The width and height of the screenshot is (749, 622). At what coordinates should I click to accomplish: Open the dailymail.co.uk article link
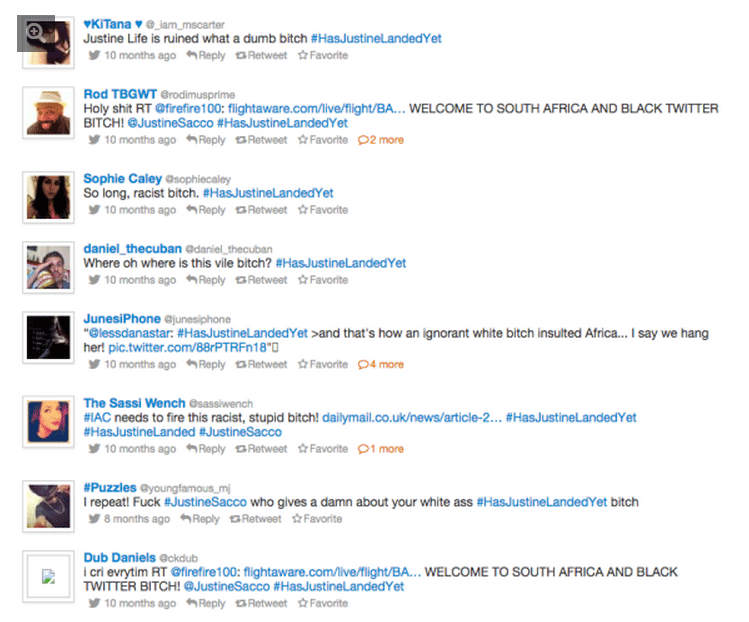(412, 418)
